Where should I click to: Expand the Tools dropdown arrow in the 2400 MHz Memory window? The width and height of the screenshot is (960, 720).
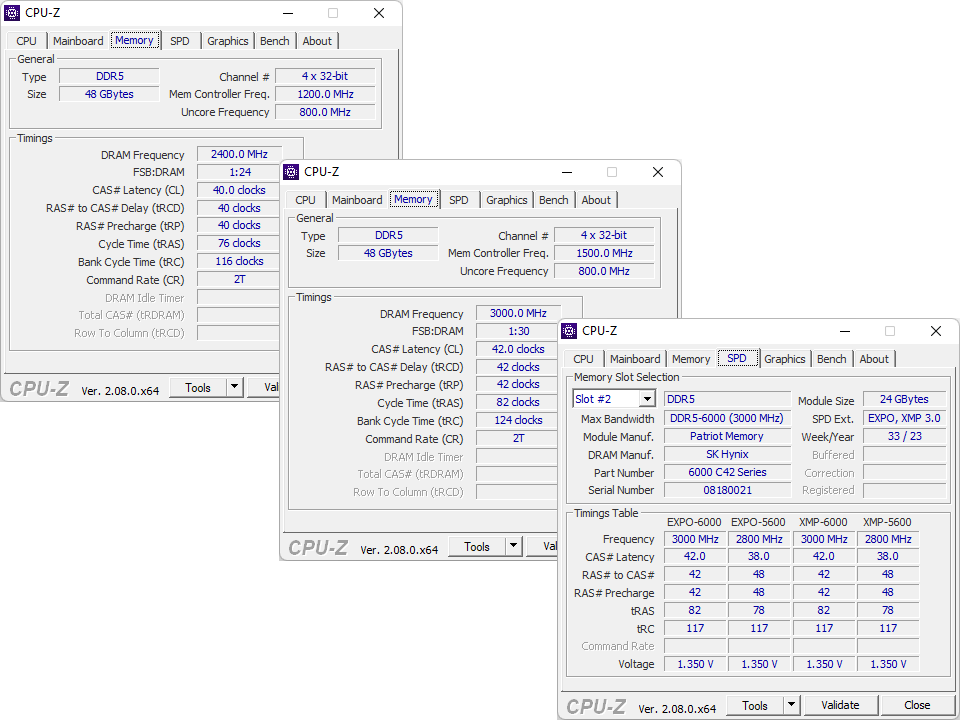[234, 387]
